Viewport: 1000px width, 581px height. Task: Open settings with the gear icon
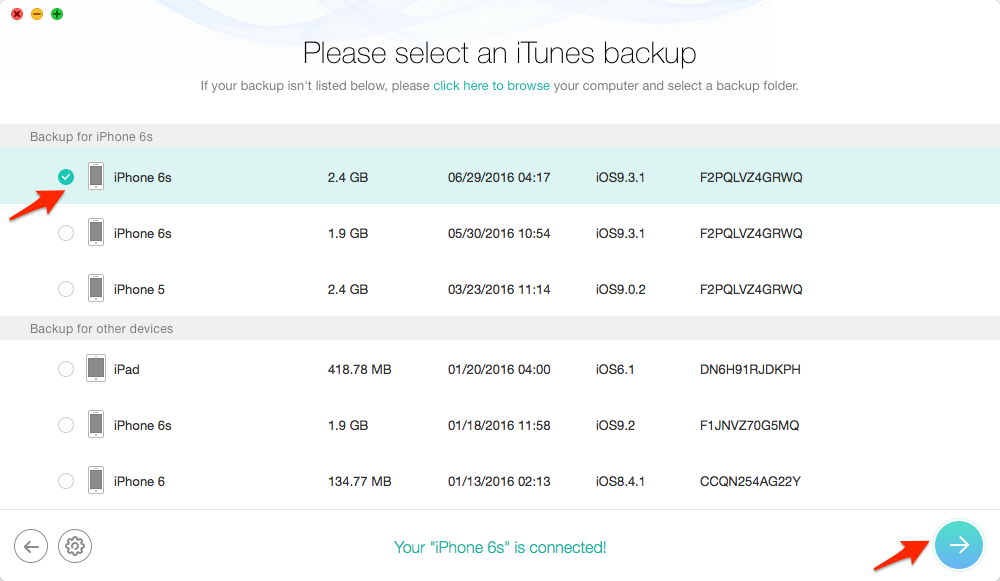(75, 547)
